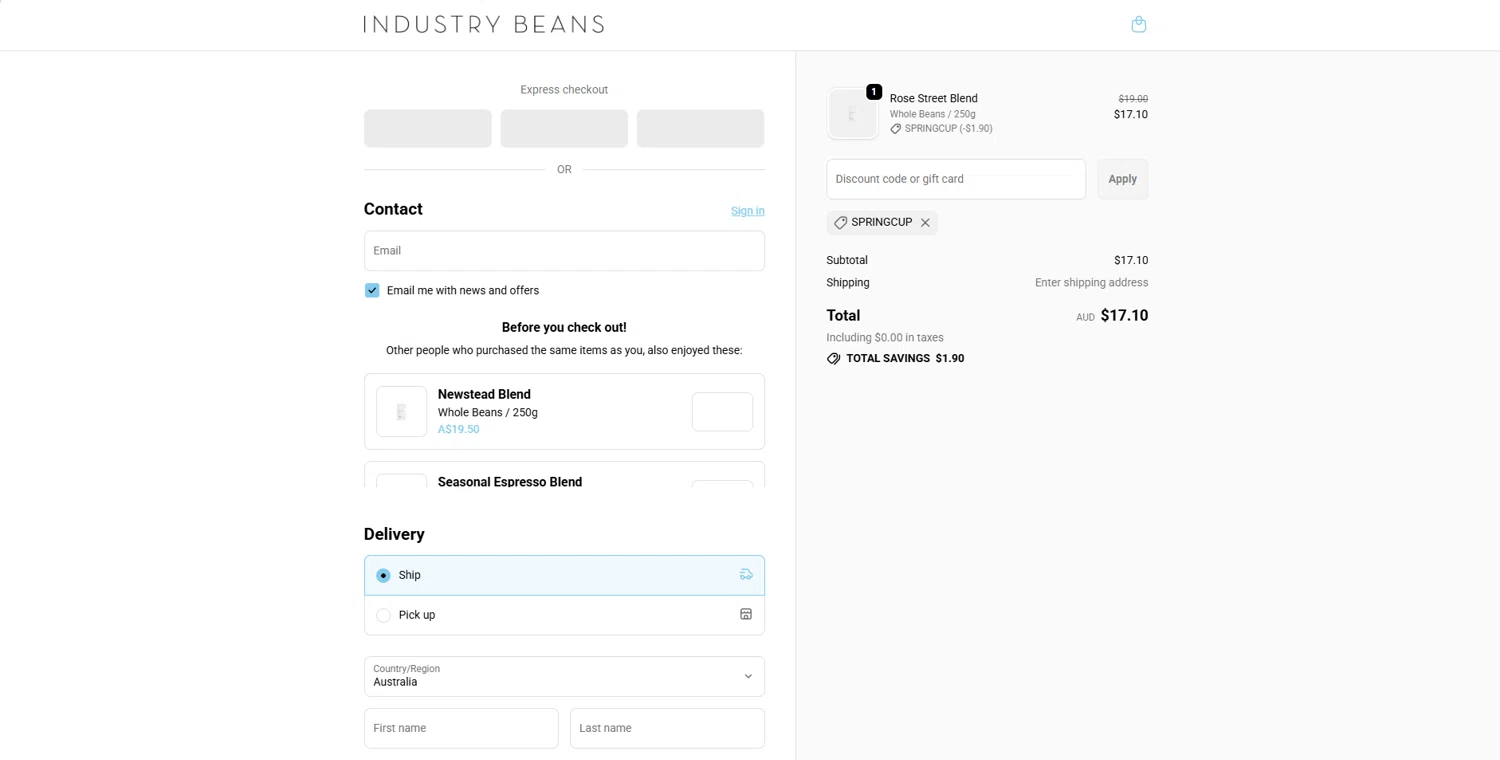Screen dimensions: 1500x760
Task: Click the Seasonal Espresso Blend title
Action: click(510, 482)
